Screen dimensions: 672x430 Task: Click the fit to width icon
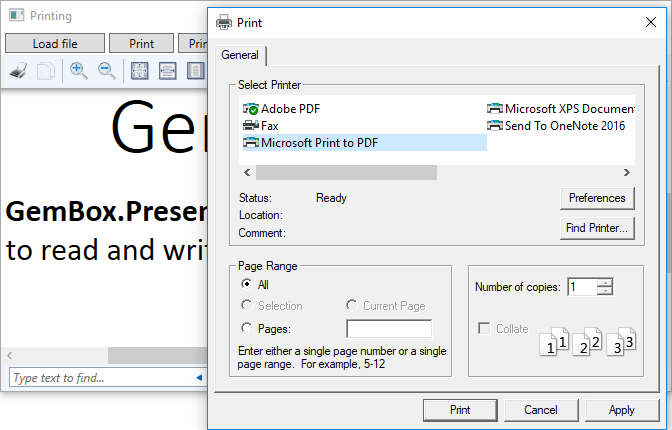(x=168, y=71)
